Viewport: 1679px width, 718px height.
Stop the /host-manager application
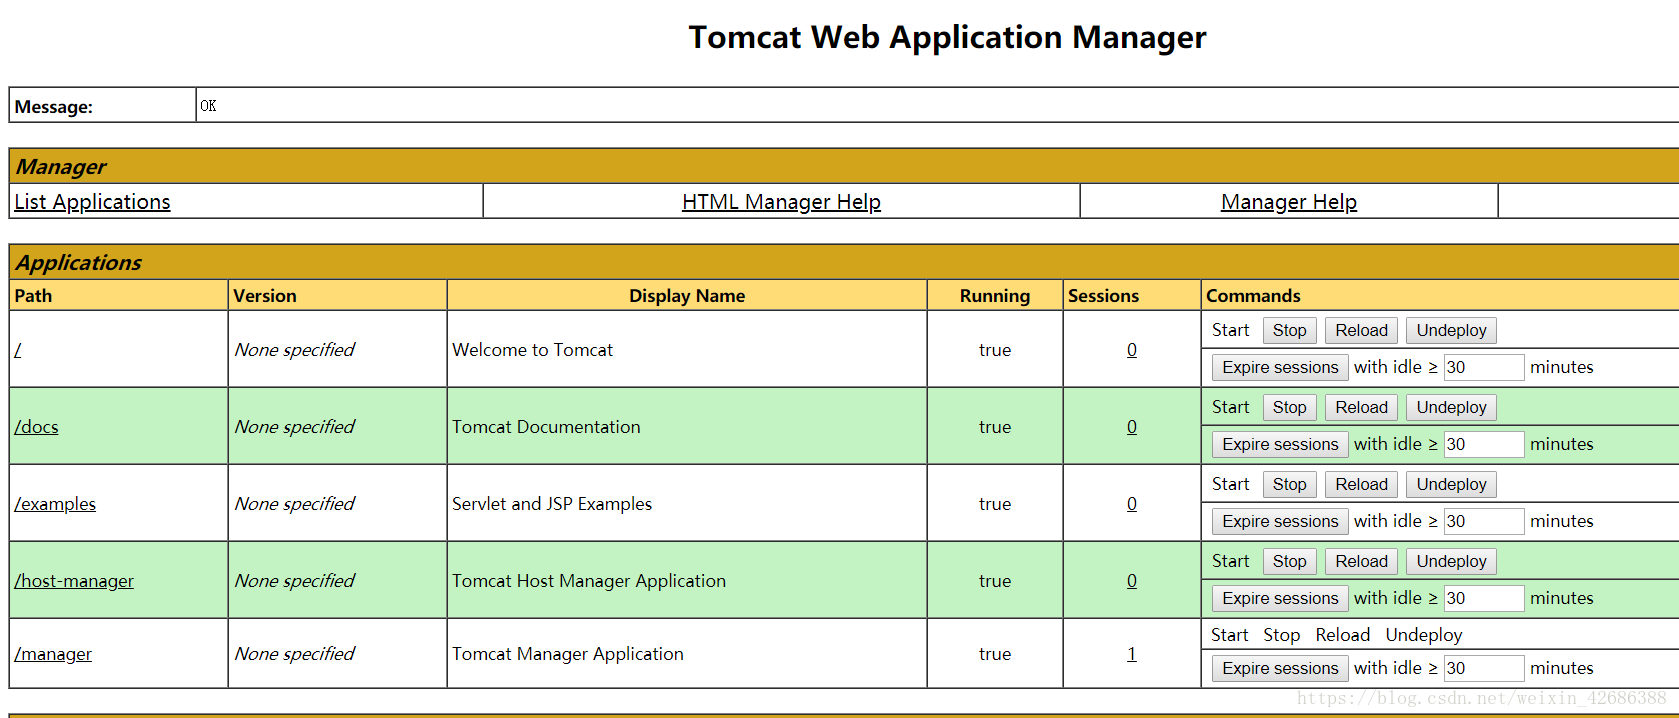pos(1289,562)
